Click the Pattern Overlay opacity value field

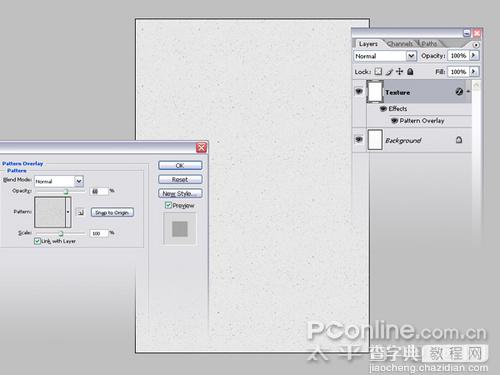(x=99, y=191)
